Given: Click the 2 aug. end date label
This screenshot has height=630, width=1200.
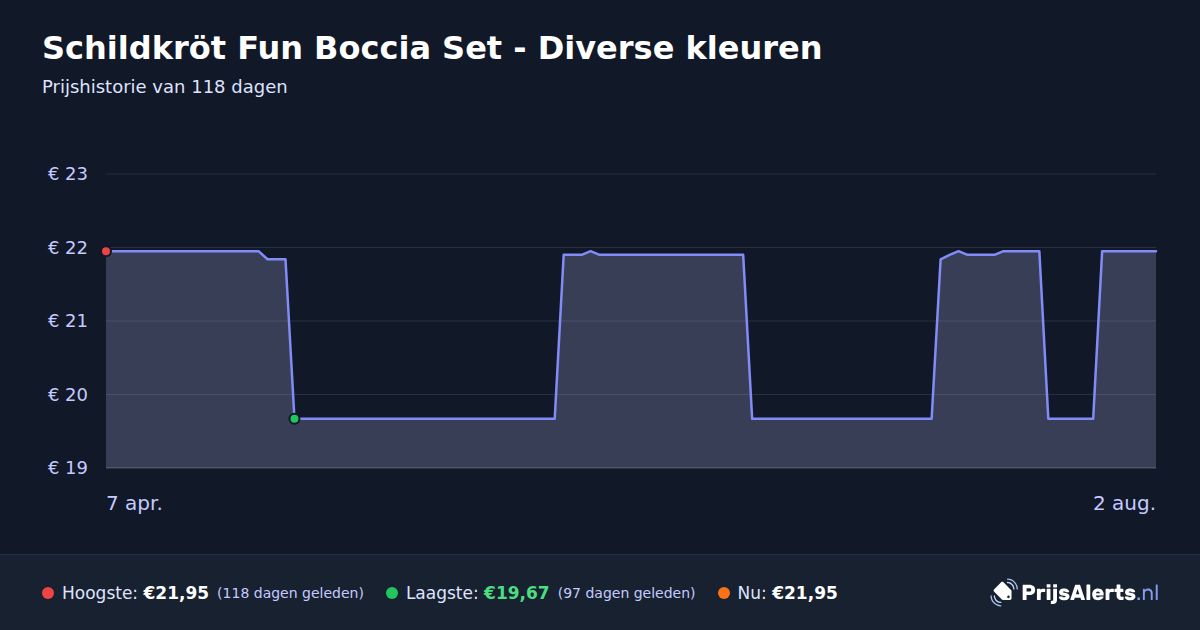Looking at the screenshot, I should coord(1124,503).
